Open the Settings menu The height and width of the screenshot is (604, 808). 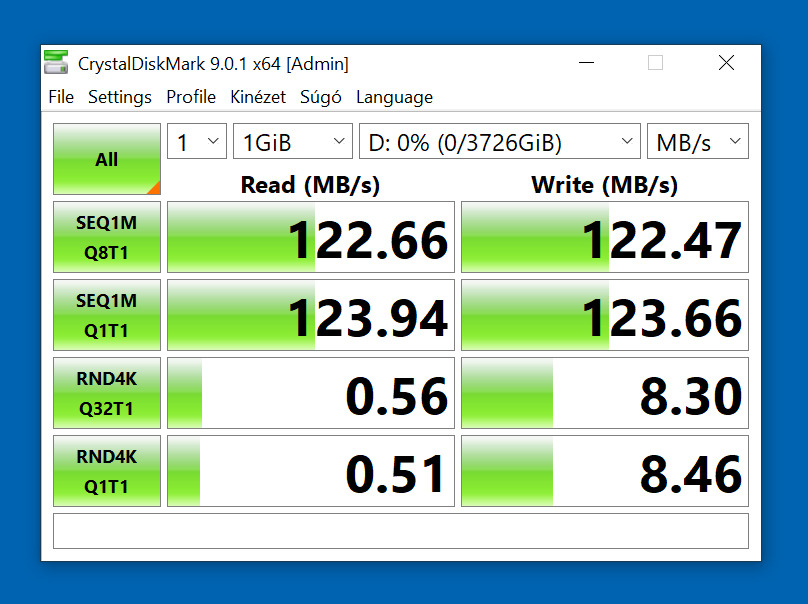click(x=120, y=97)
